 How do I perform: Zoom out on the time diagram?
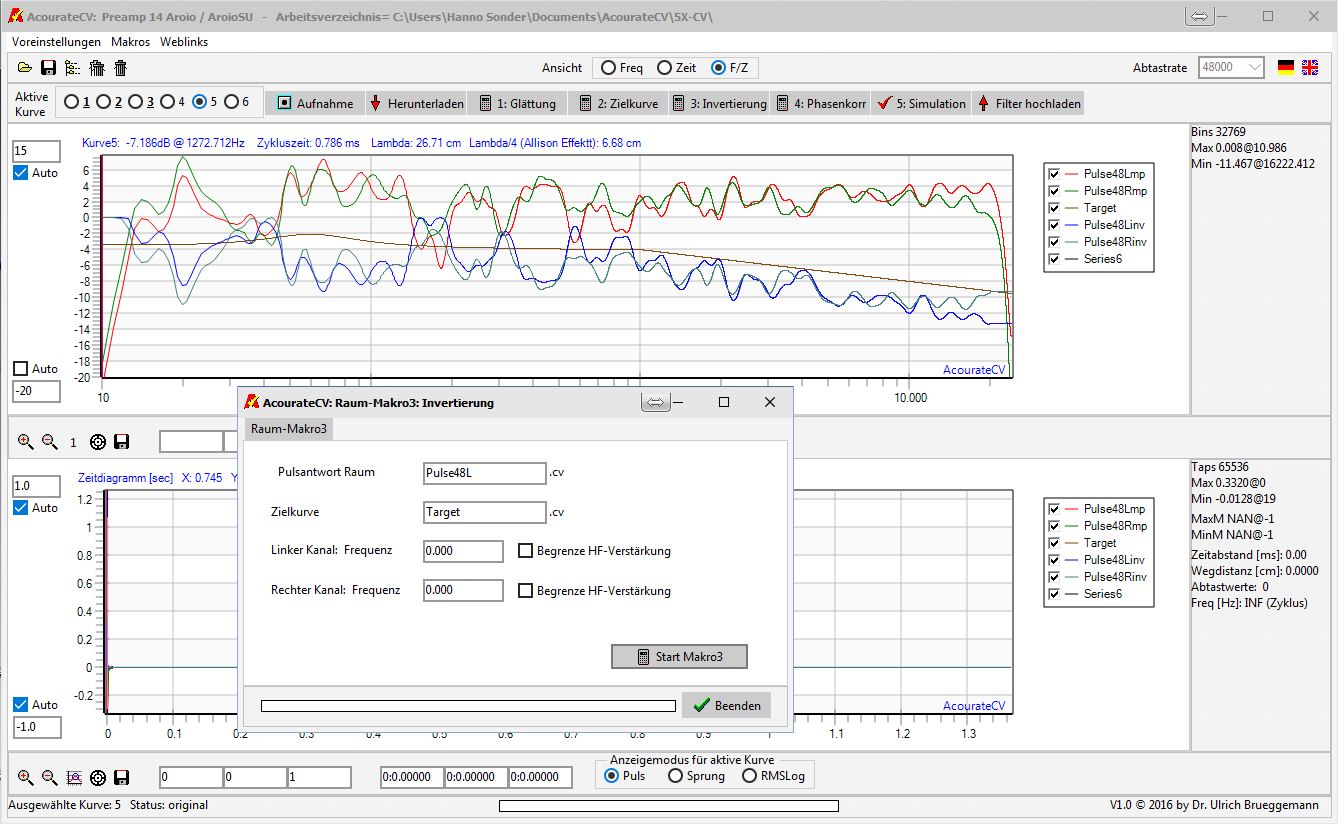49,777
